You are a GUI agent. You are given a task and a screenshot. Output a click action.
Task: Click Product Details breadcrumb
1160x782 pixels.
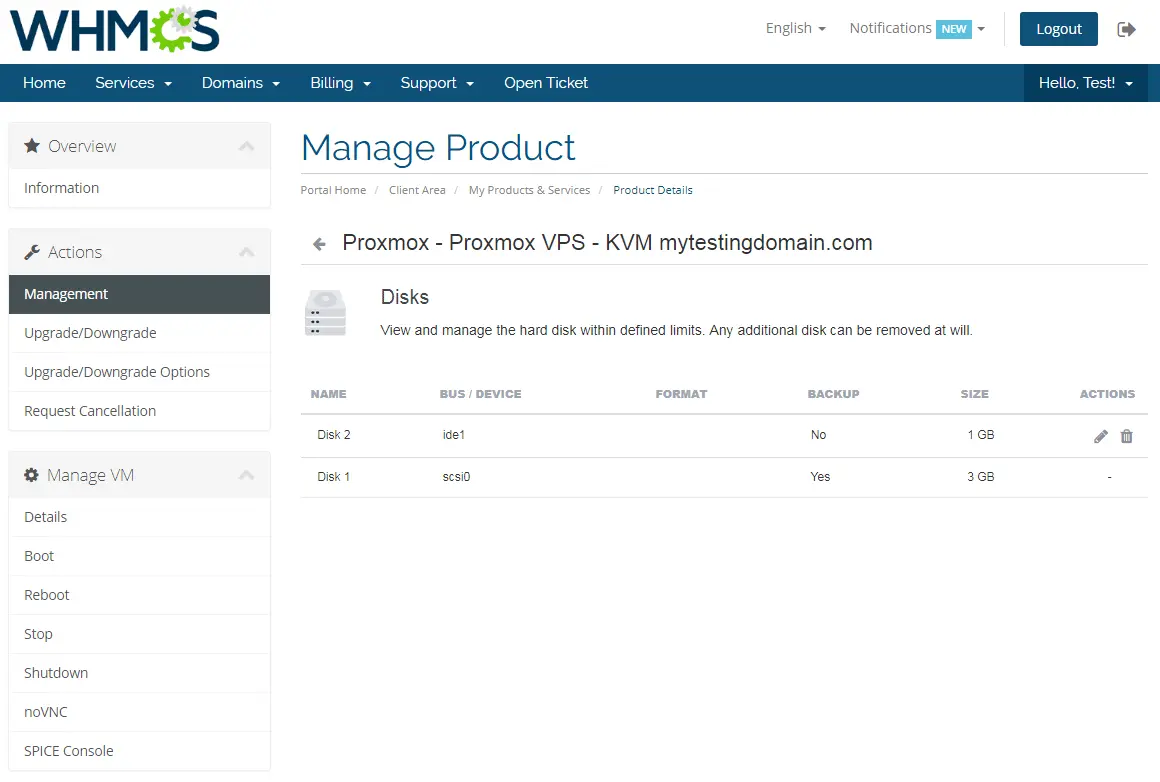tap(652, 190)
